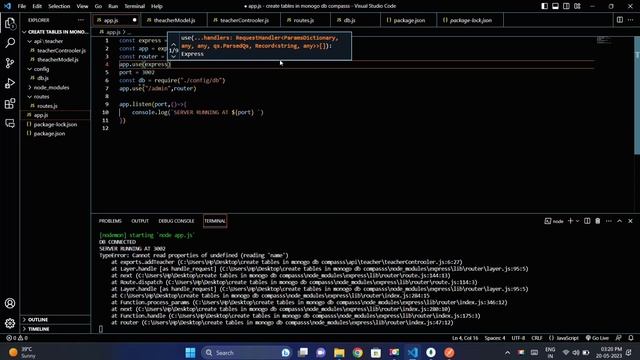Collapse the CREATE TABLES IN MONO project root
Image resolution: width=640 pixels, height=360 pixels.
(x=56, y=32)
